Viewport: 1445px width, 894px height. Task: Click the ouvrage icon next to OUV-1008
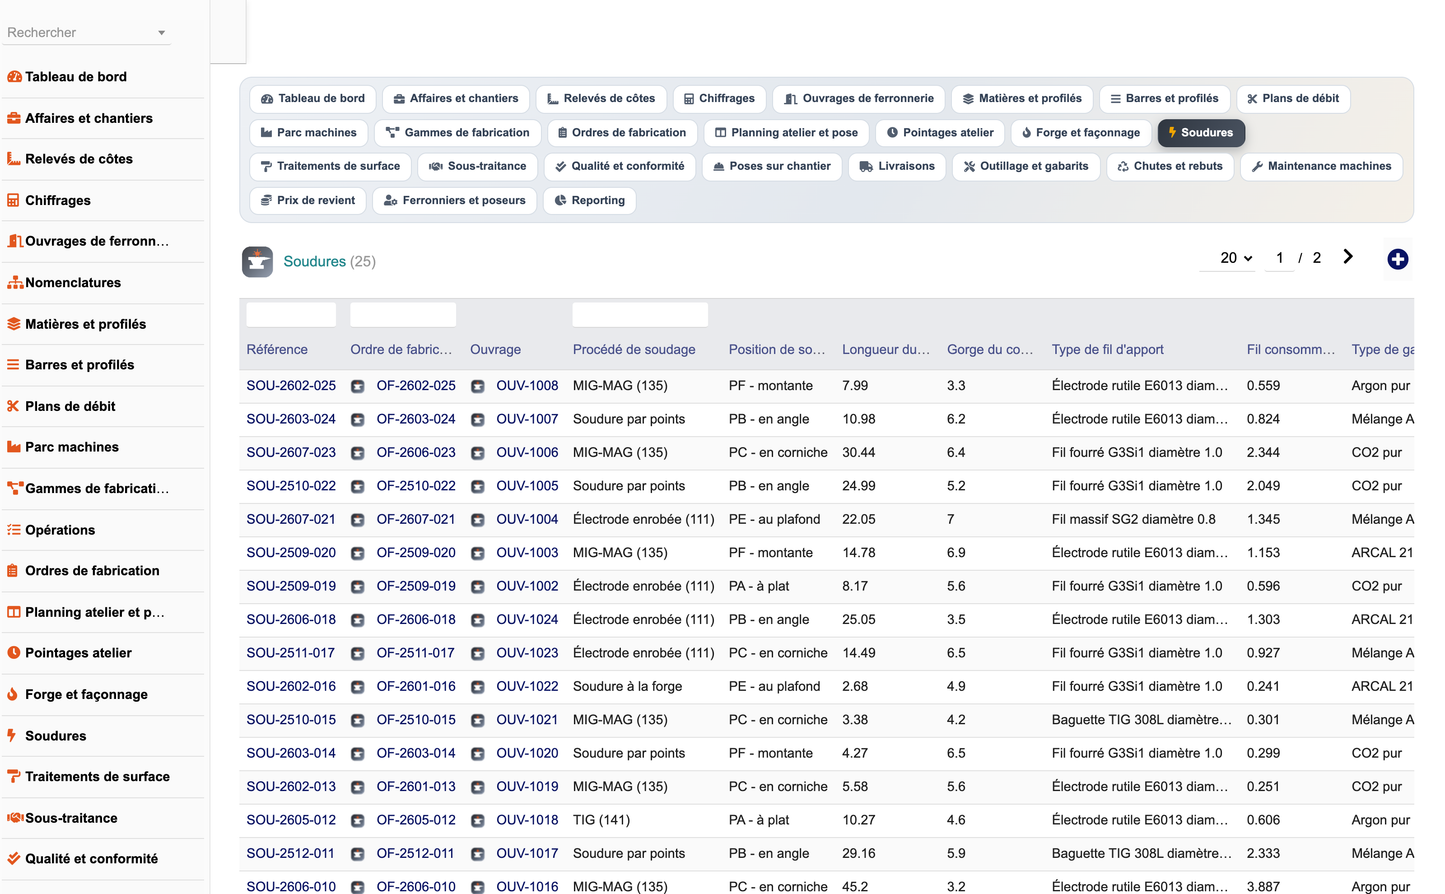point(478,386)
